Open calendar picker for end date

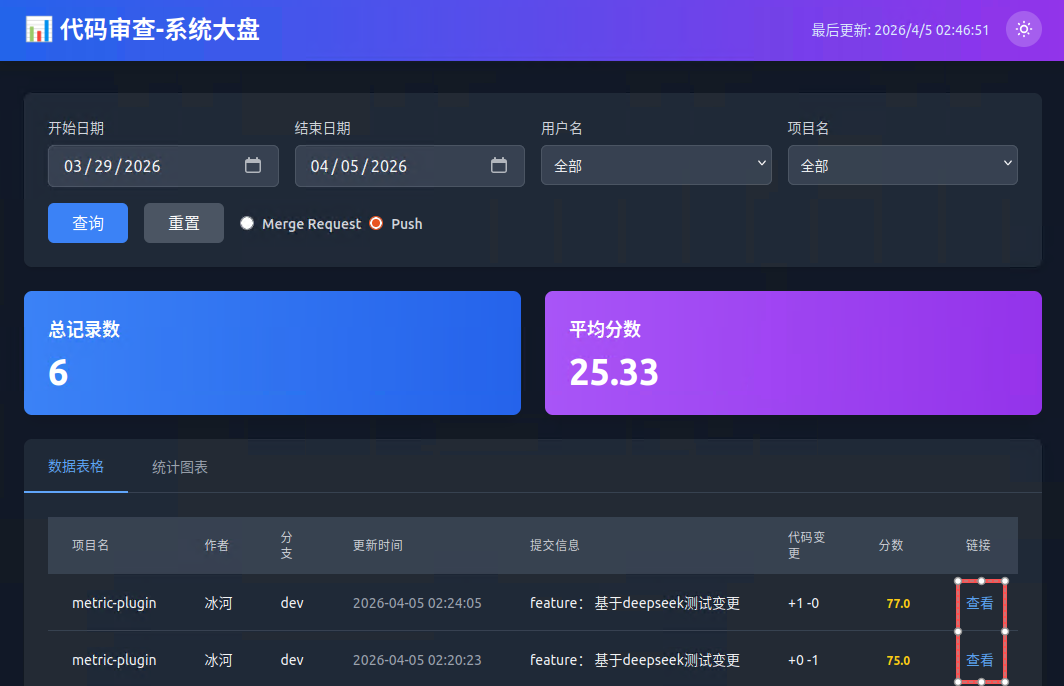[x=499, y=166]
